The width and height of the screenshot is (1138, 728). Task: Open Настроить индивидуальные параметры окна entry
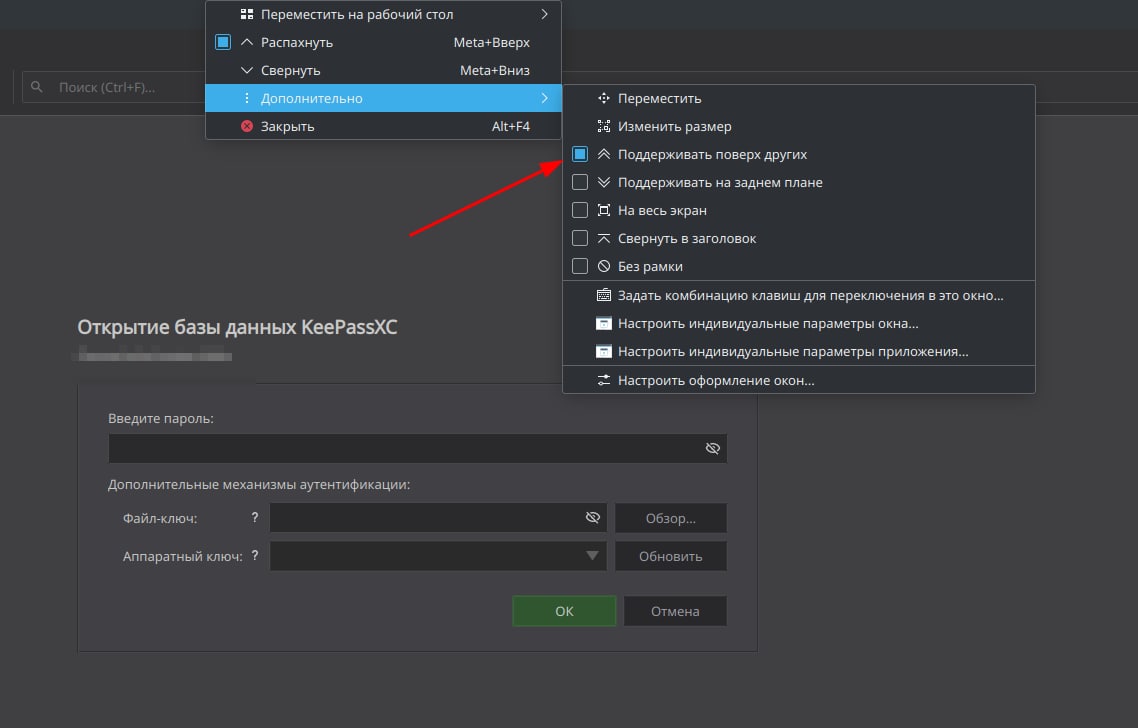[x=798, y=324]
